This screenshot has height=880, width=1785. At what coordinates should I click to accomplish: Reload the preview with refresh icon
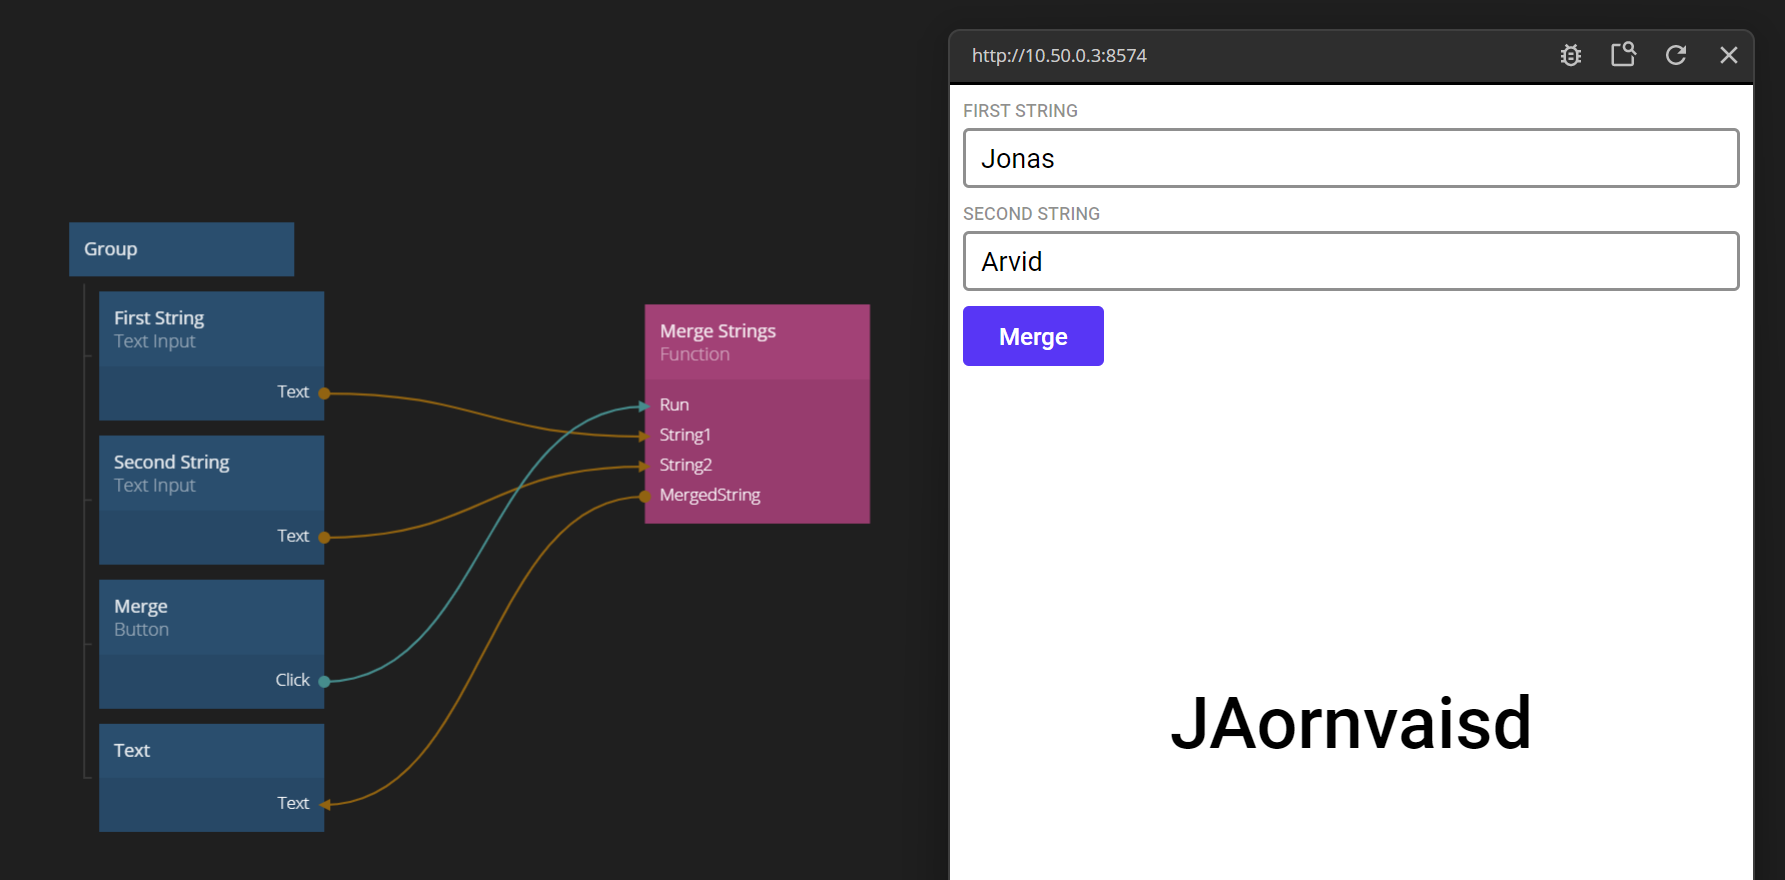pos(1676,55)
